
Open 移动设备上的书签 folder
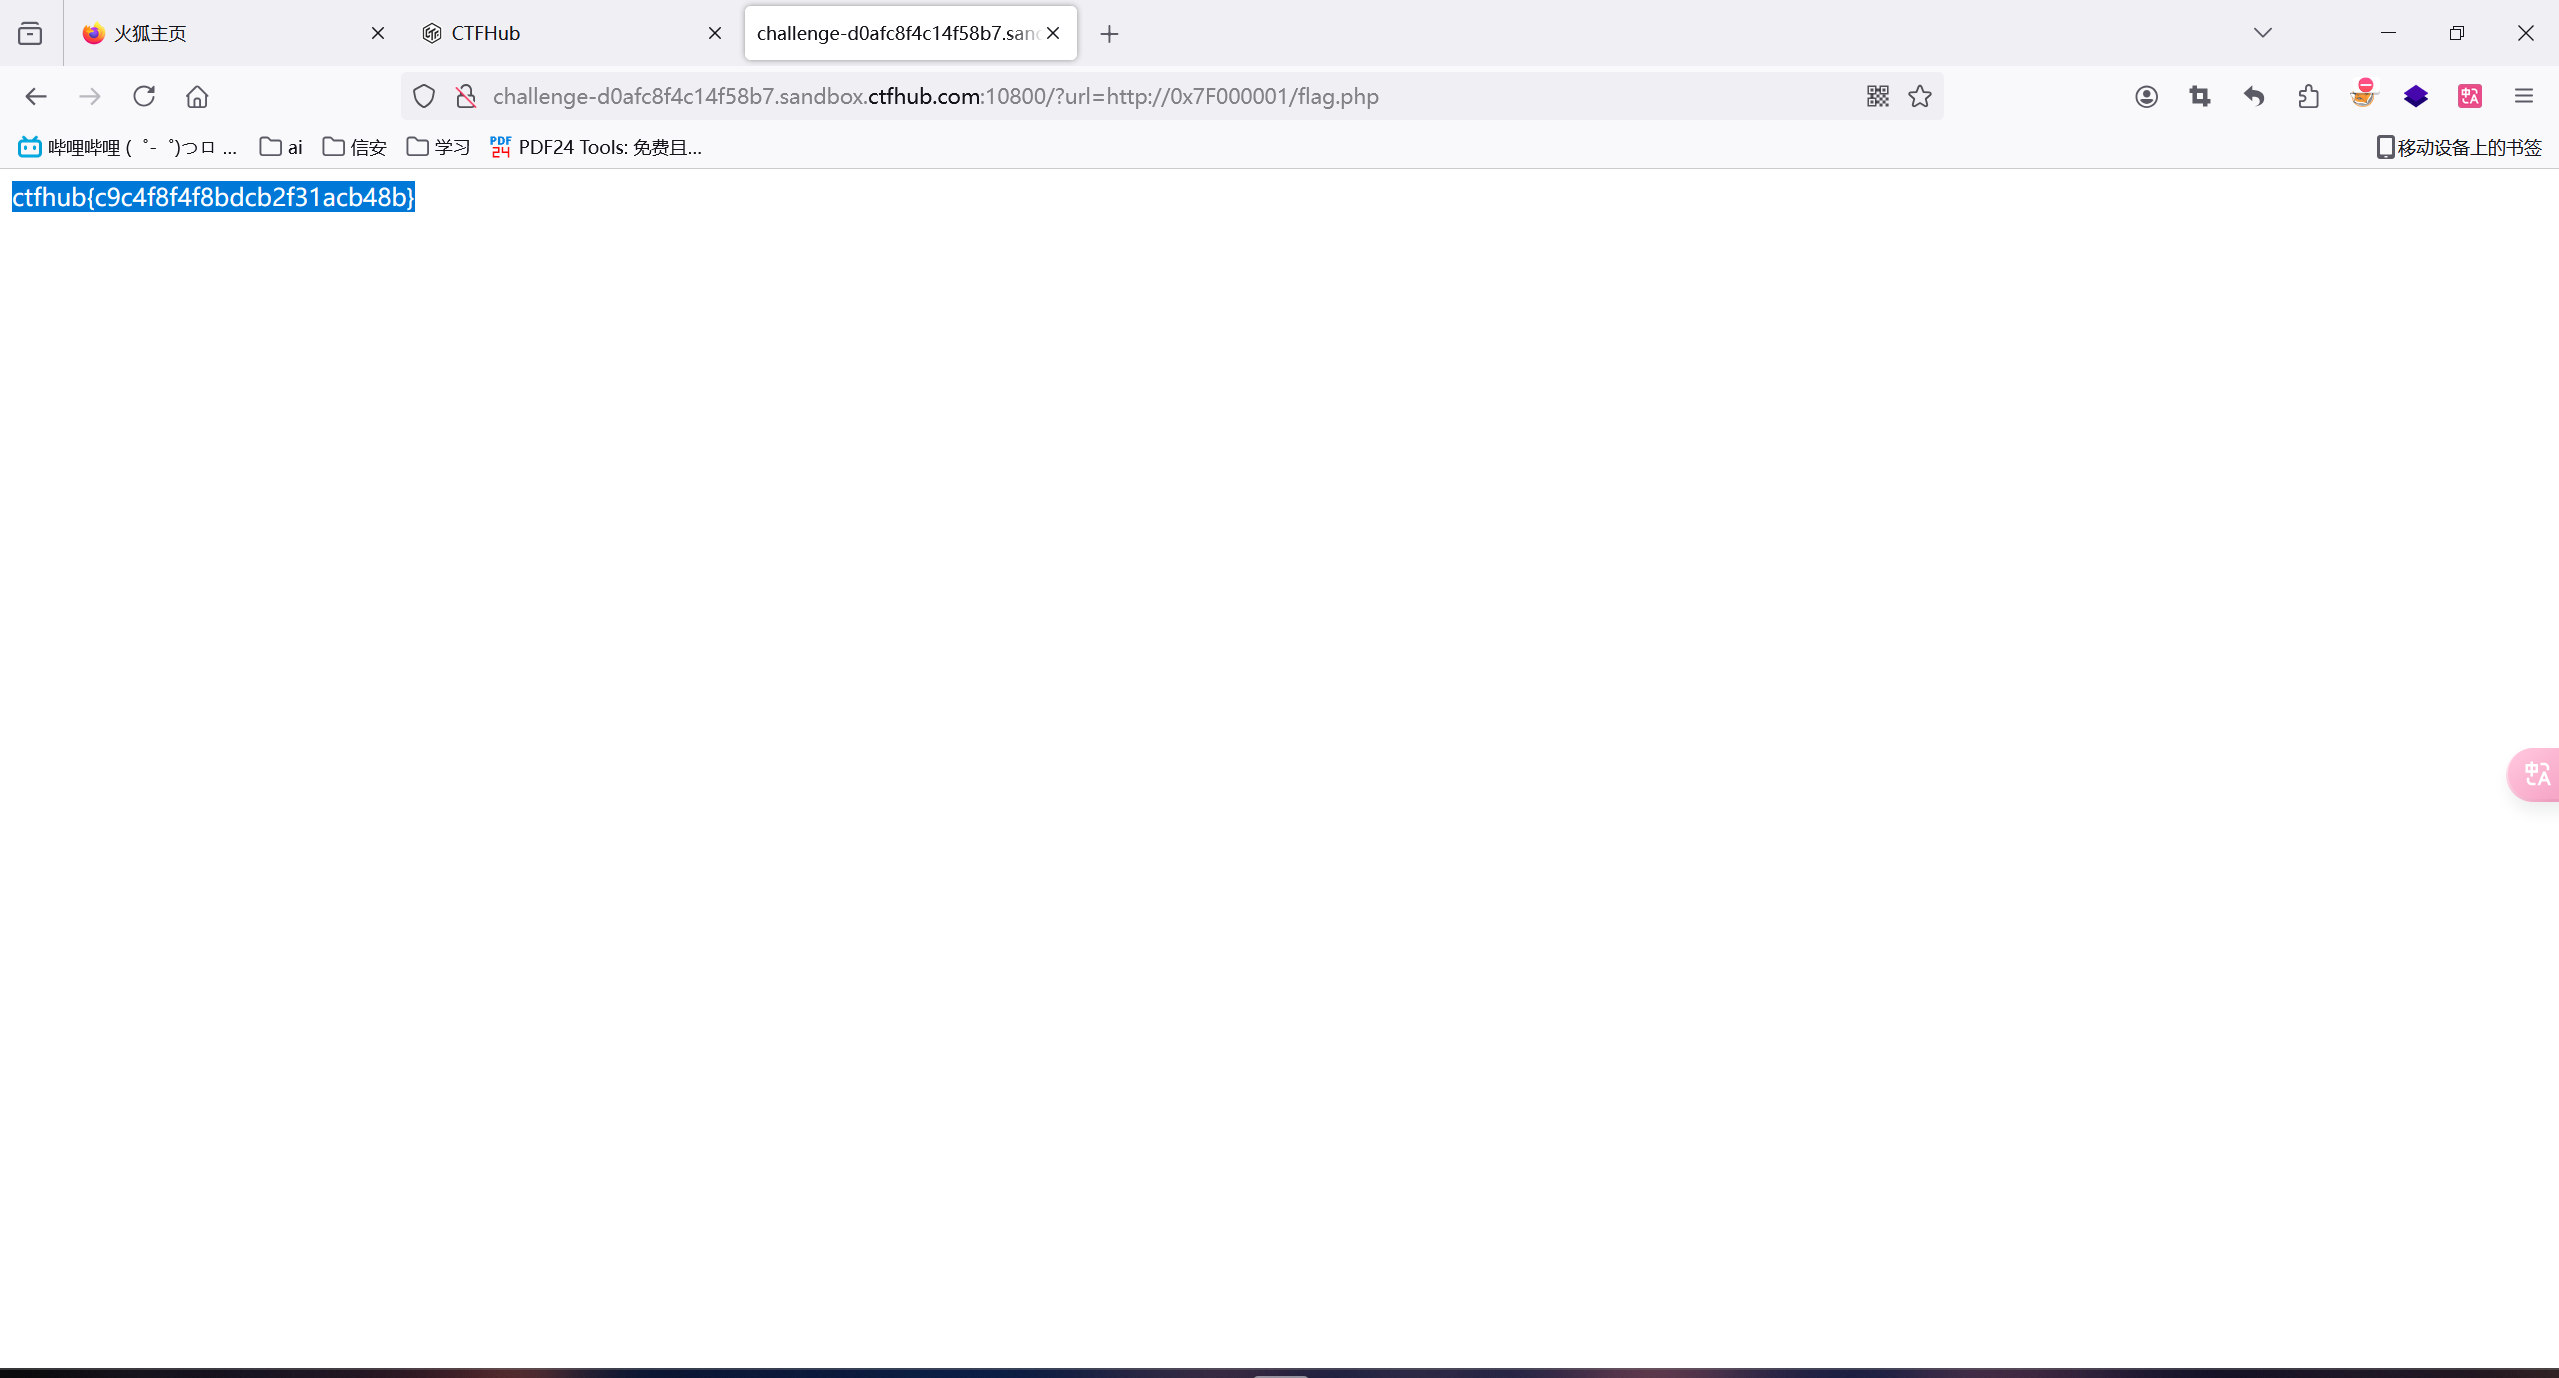click(2459, 147)
